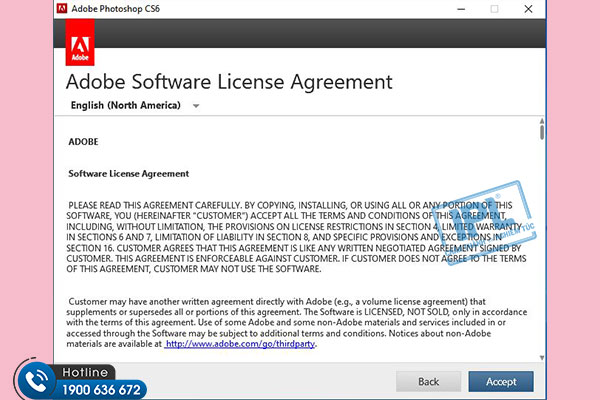Minimize the Adobe Photoshop CS6 window

coord(461,9)
